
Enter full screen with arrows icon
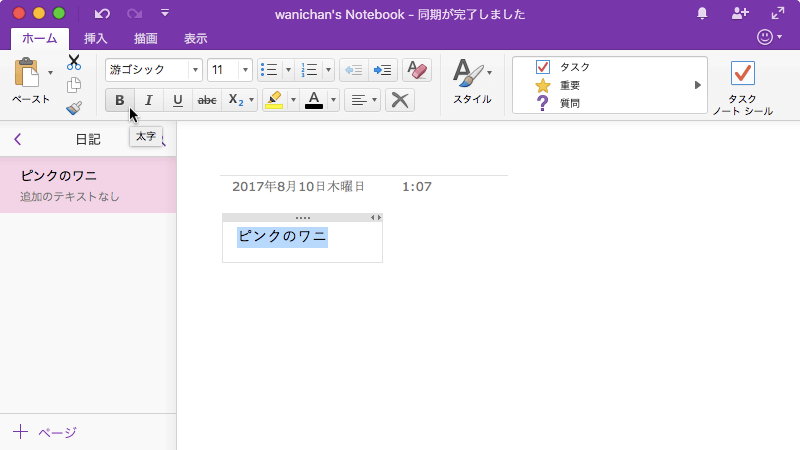[778, 14]
